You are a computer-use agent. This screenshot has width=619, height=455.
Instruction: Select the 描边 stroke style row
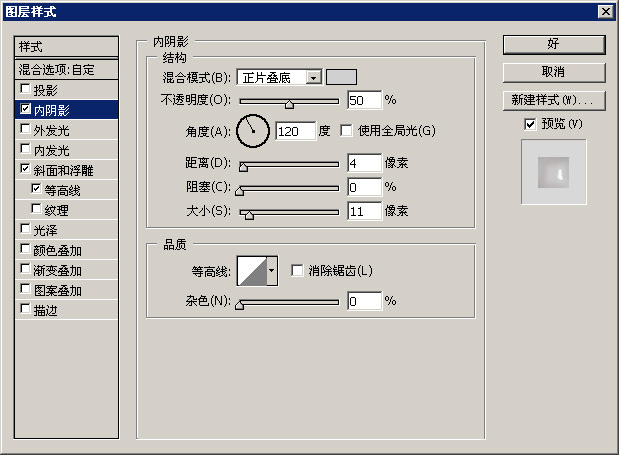pyautogui.click(x=66, y=310)
